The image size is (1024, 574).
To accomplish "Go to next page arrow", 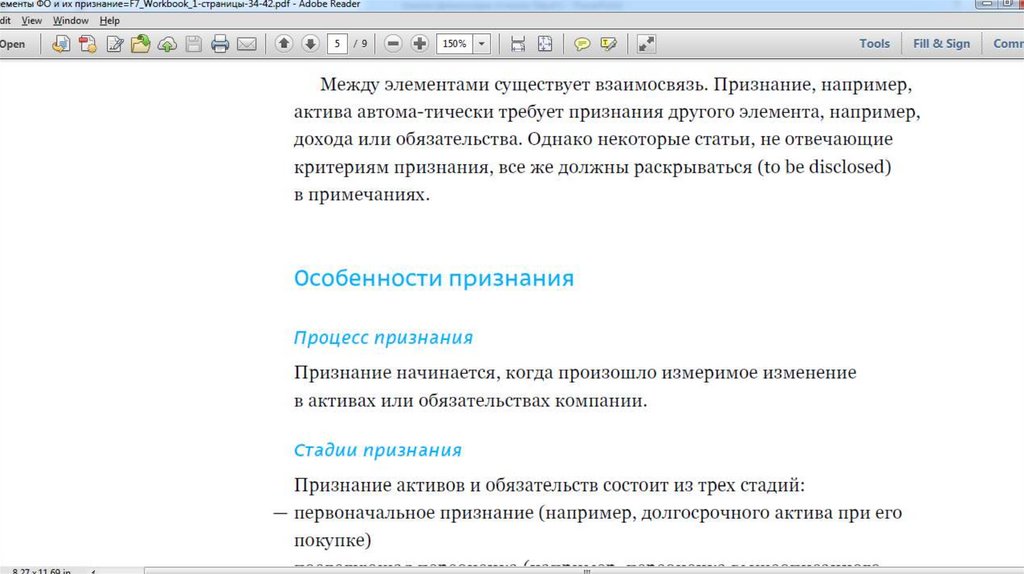I will tap(310, 44).
